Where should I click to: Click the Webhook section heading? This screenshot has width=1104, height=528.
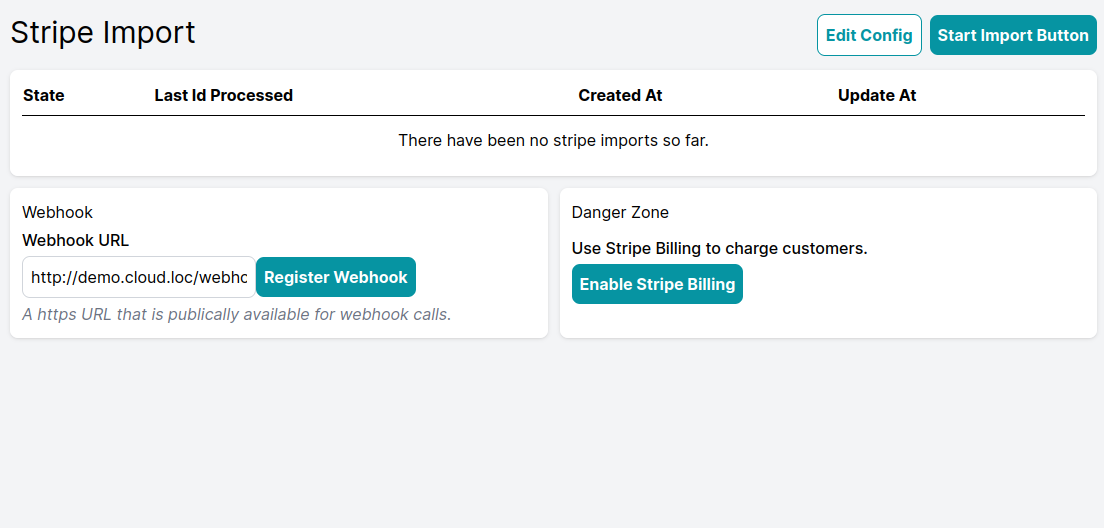pyautogui.click(x=58, y=212)
